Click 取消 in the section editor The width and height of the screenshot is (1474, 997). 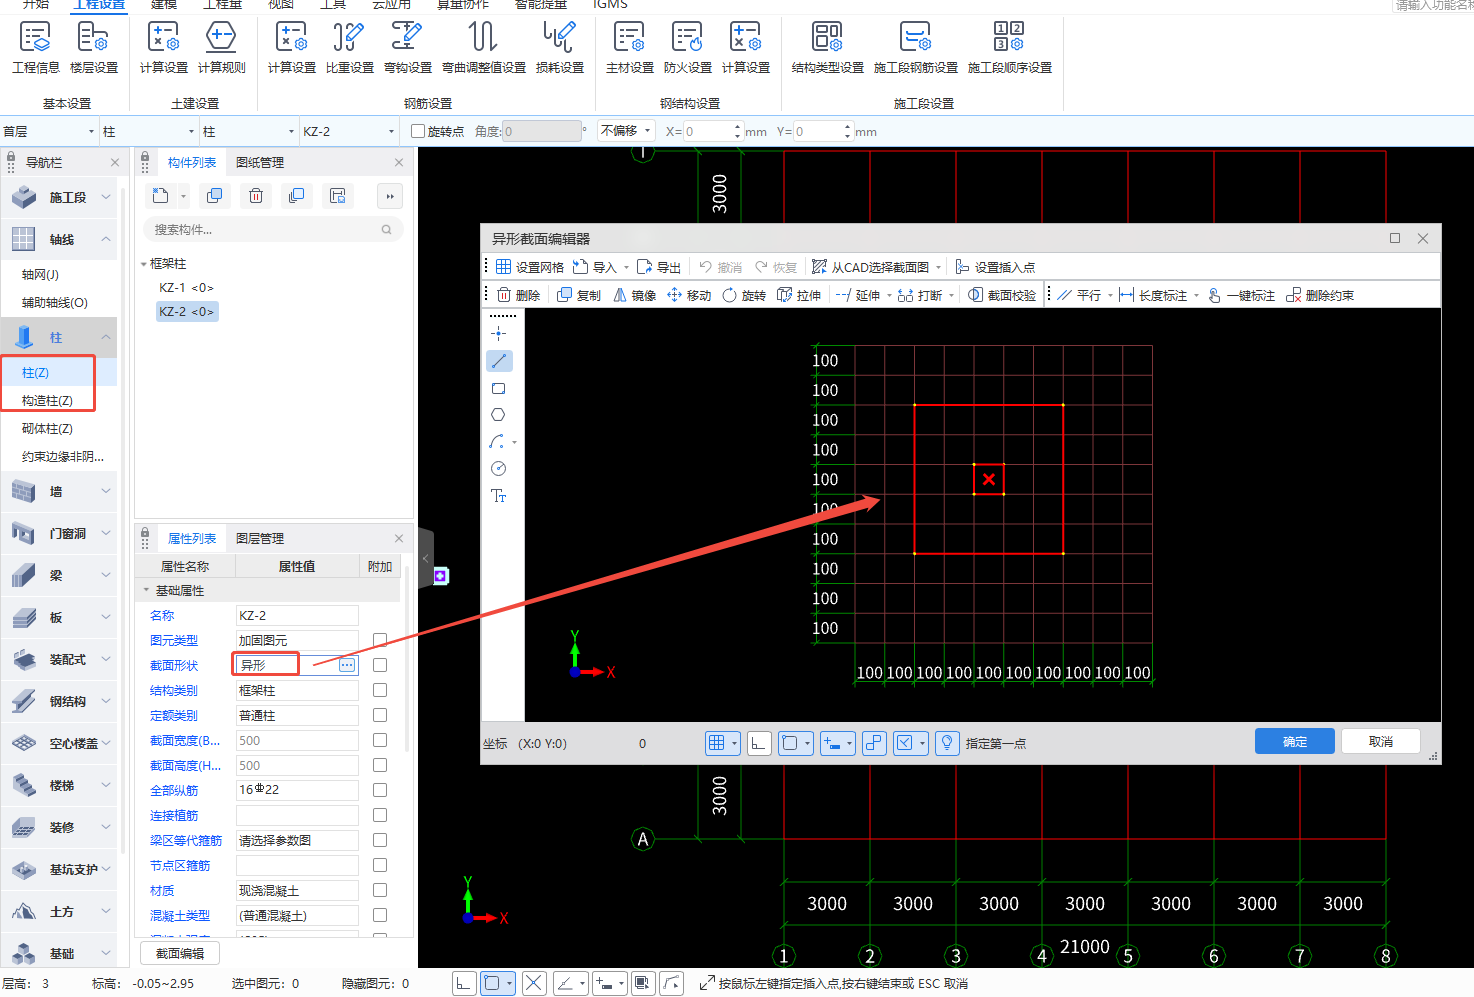click(1381, 741)
